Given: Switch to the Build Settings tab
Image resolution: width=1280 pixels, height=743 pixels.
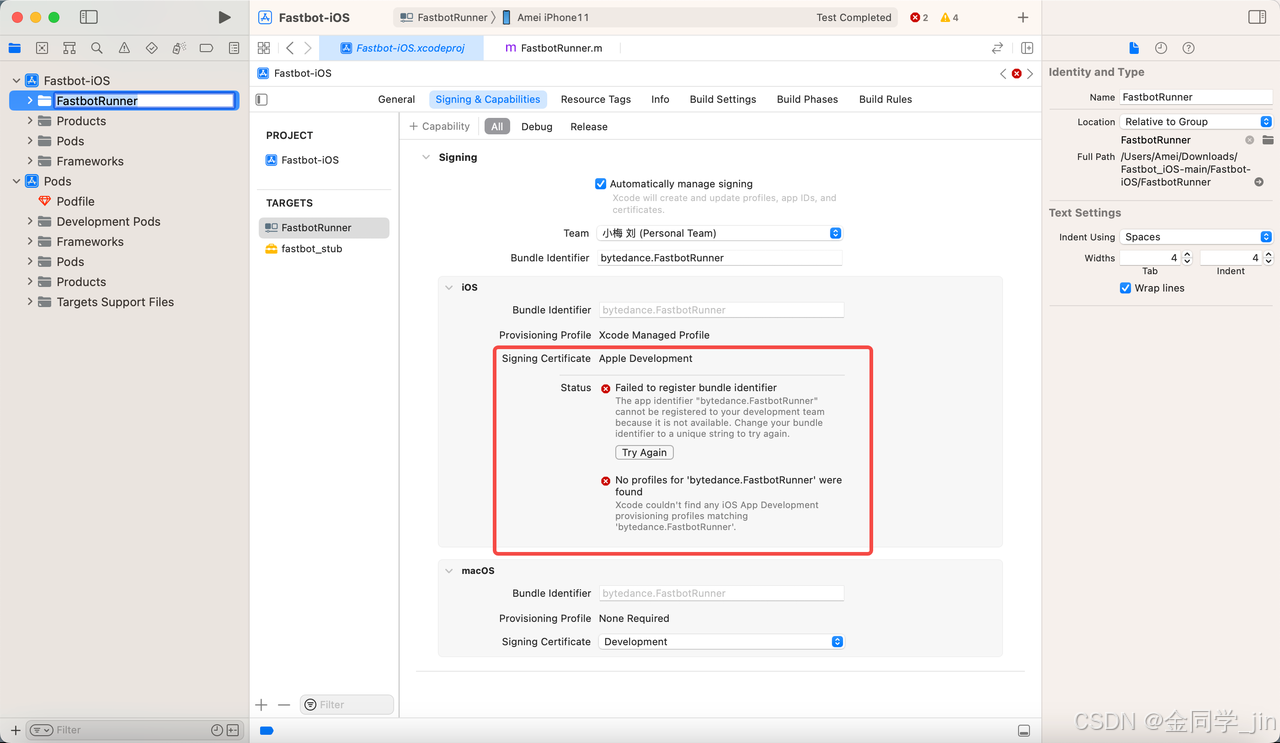Looking at the screenshot, I should pyautogui.click(x=723, y=99).
